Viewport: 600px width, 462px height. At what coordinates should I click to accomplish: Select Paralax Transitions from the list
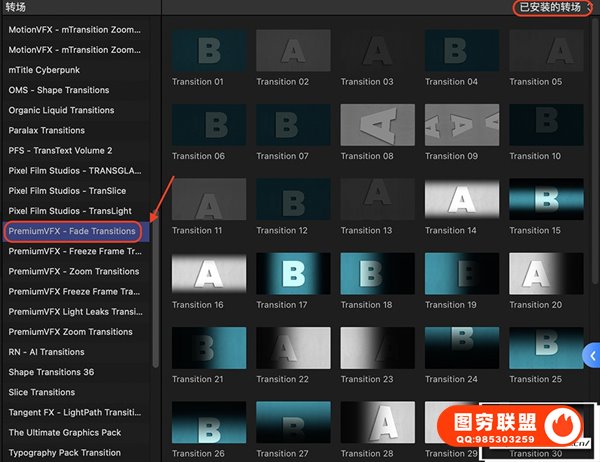47,130
